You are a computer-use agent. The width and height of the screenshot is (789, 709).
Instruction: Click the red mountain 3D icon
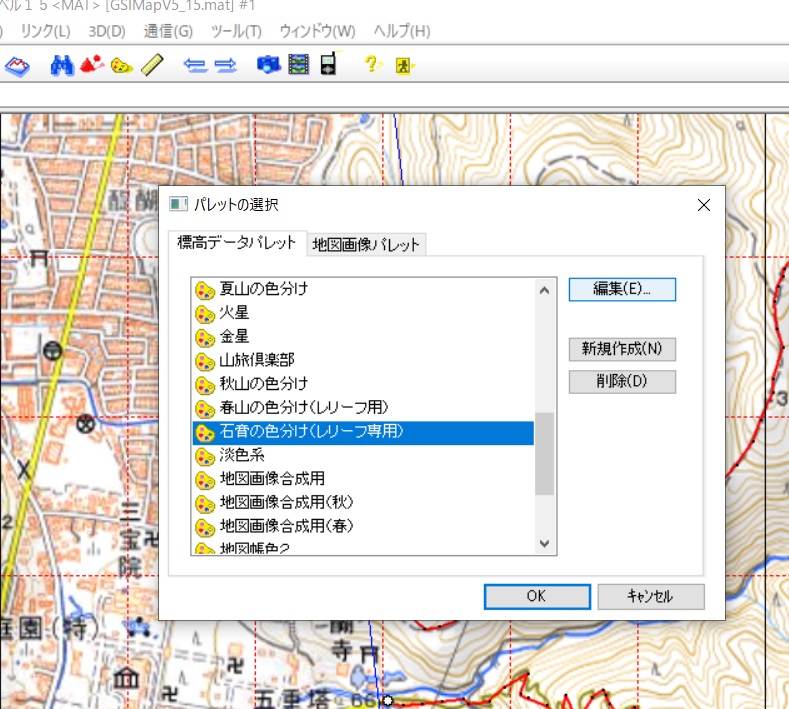[x=92, y=64]
